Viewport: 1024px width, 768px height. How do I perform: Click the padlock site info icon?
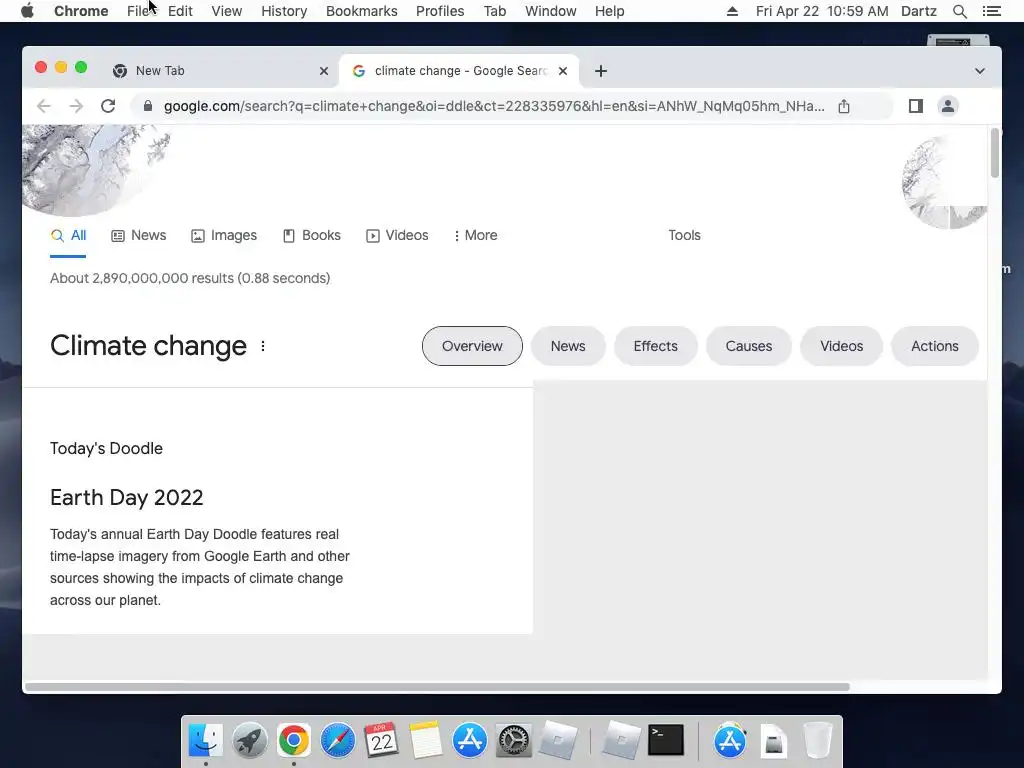pyautogui.click(x=148, y=106)
